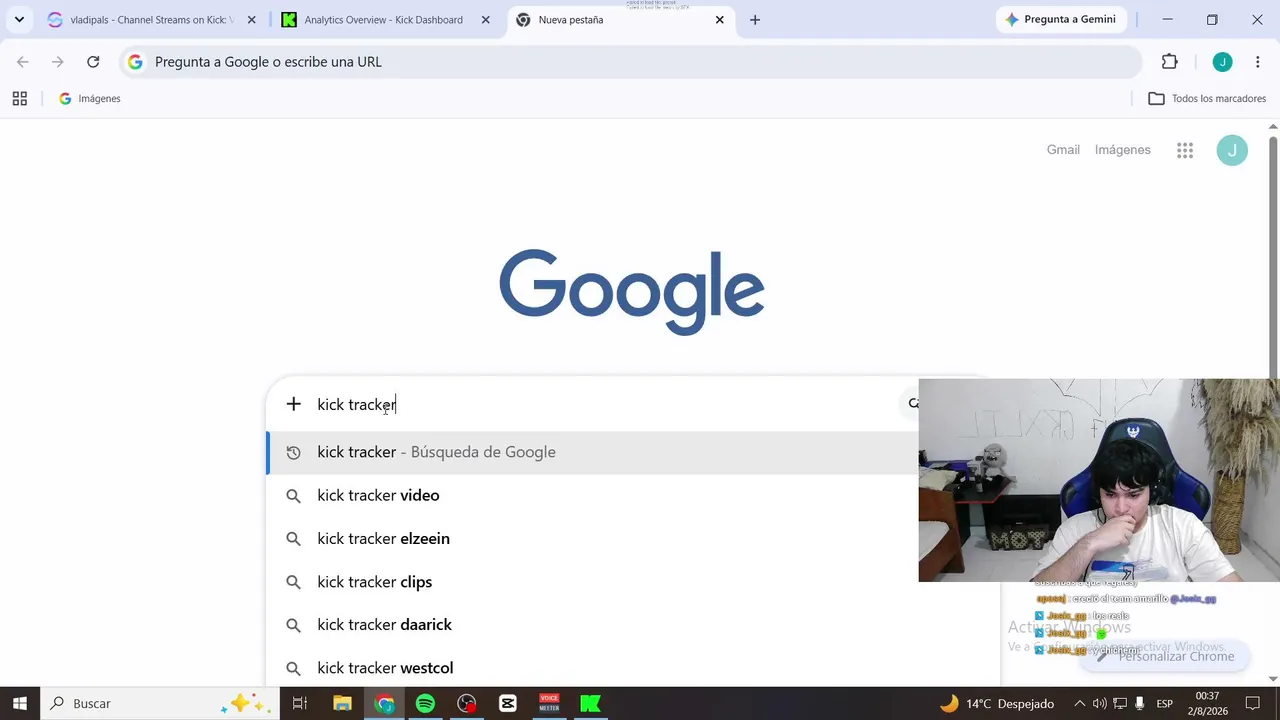Viewport: 1280px width, 720px height.
Task: Open the weather widget showing 14°C Despejado
Action: click(x=997, y=704)
